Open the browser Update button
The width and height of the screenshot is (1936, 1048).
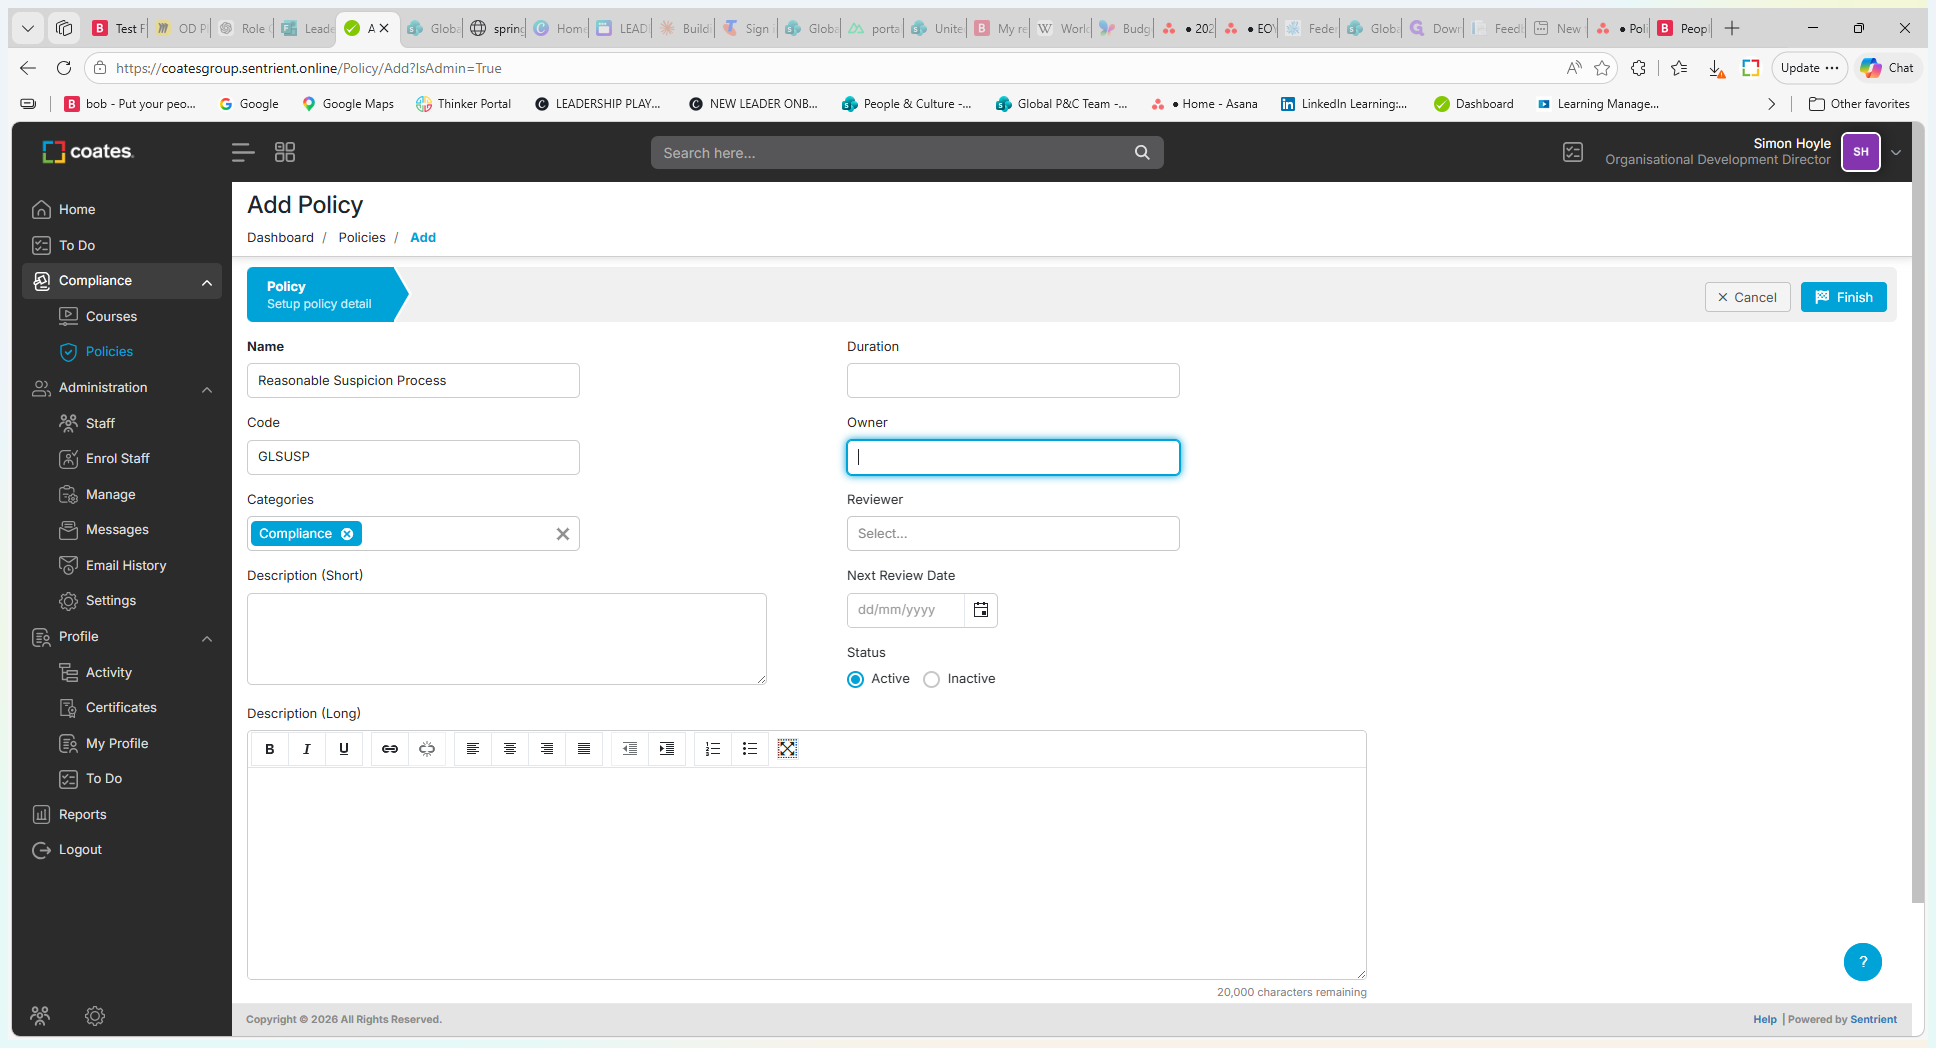1809,68
